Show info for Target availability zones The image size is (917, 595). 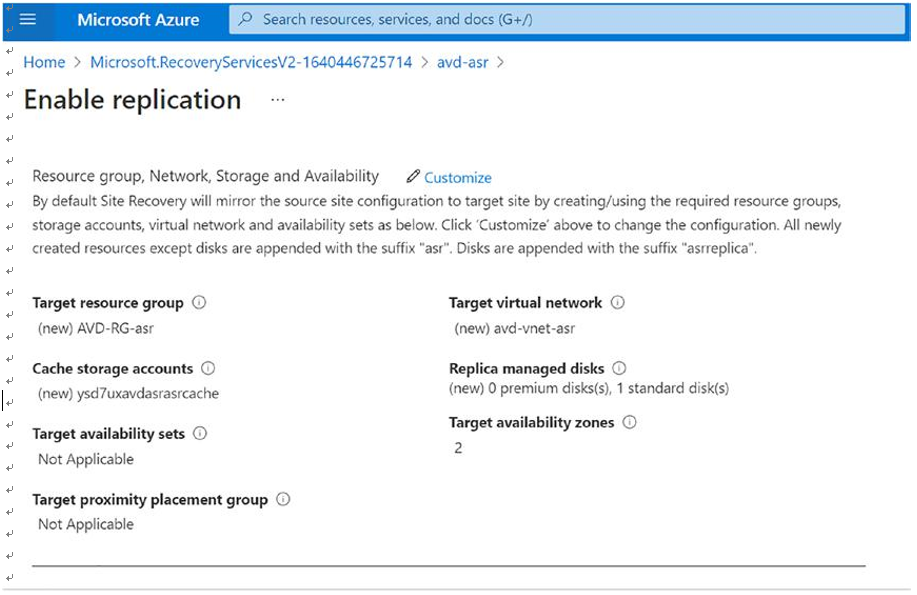(x=629, y=422)
